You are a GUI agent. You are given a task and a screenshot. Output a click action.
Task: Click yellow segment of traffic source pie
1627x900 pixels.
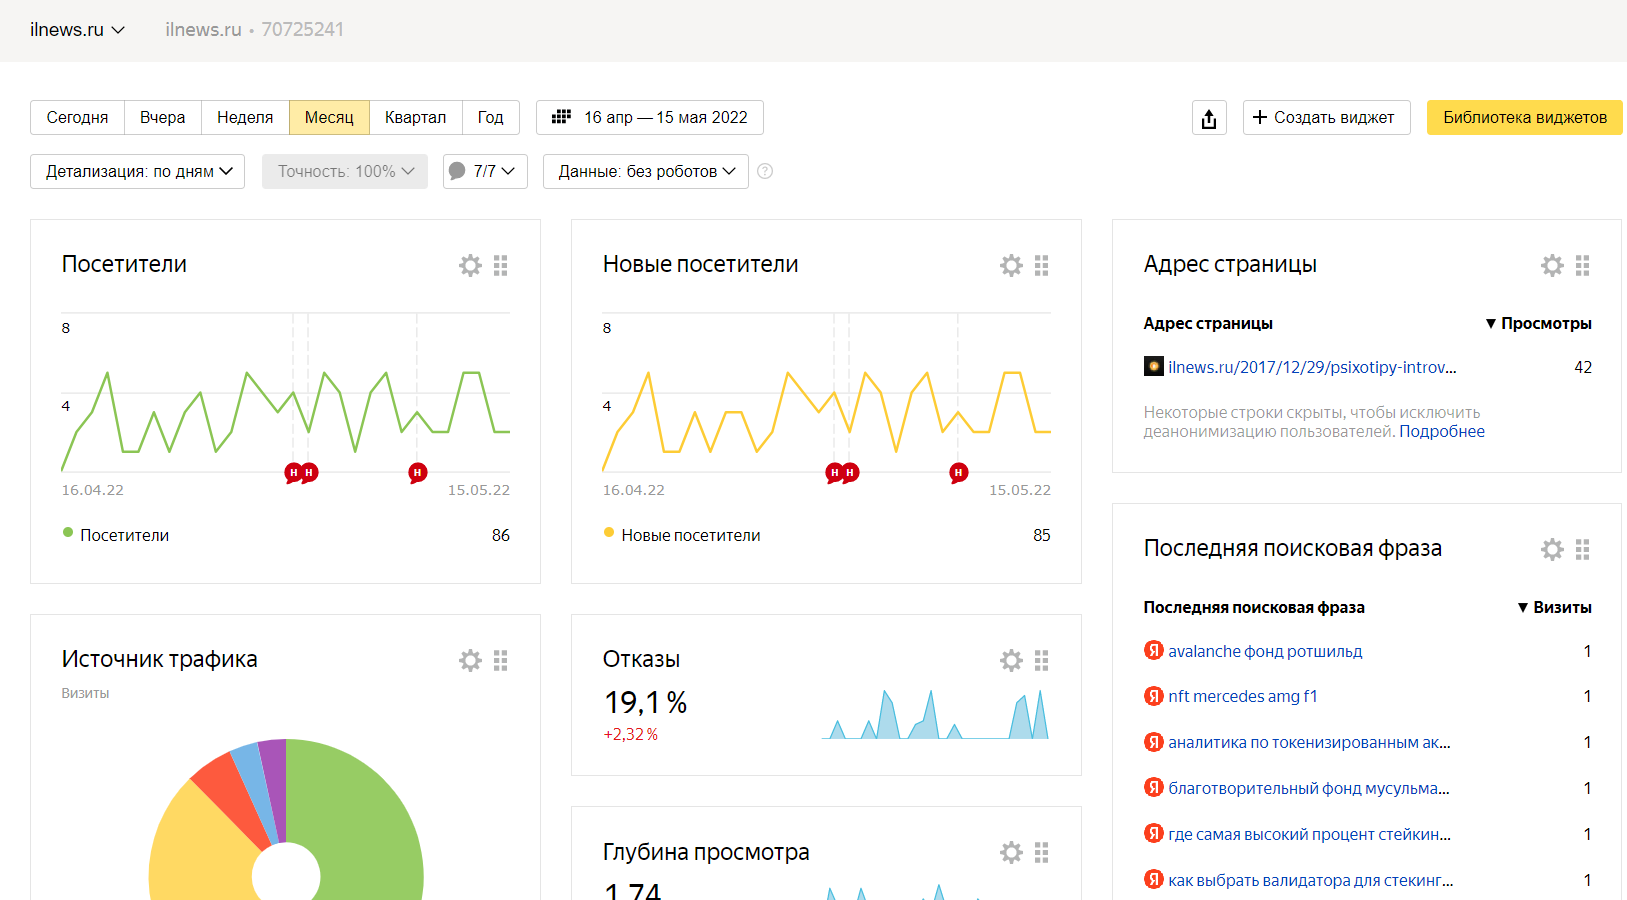pyautogui.click(x=203, y=850)
